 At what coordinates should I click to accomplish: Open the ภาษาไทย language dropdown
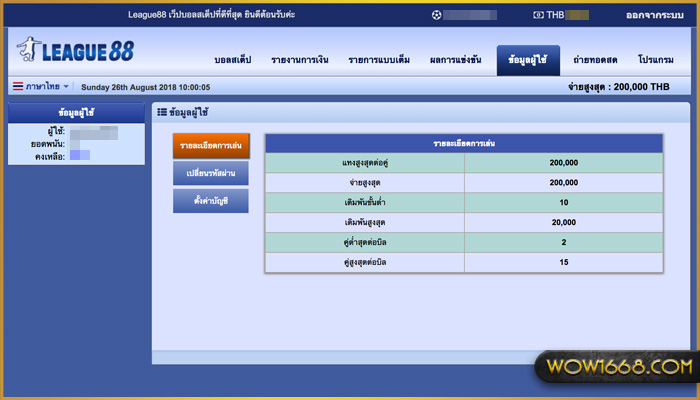[42, 87]
